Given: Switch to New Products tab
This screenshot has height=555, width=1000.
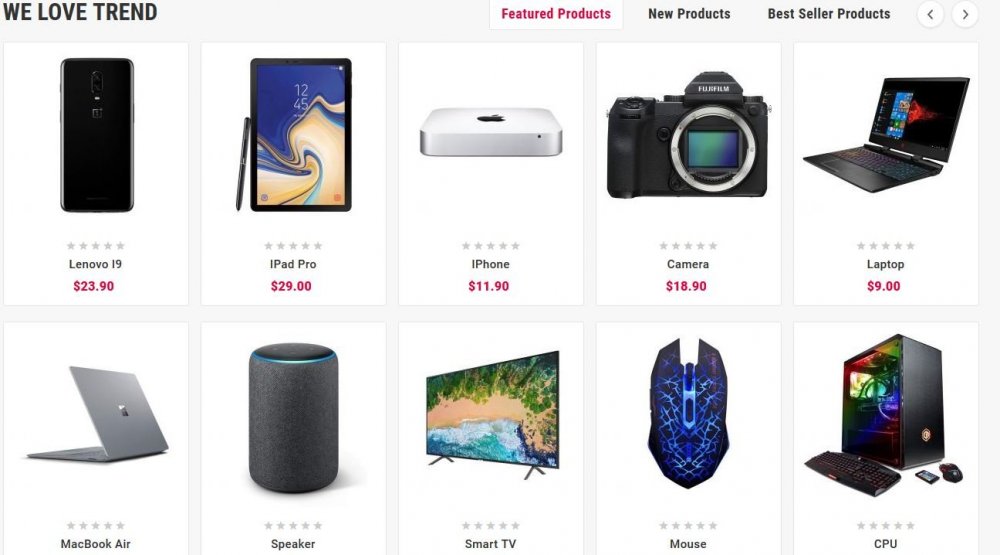Looking at the screenshot, I should point(689,14).
